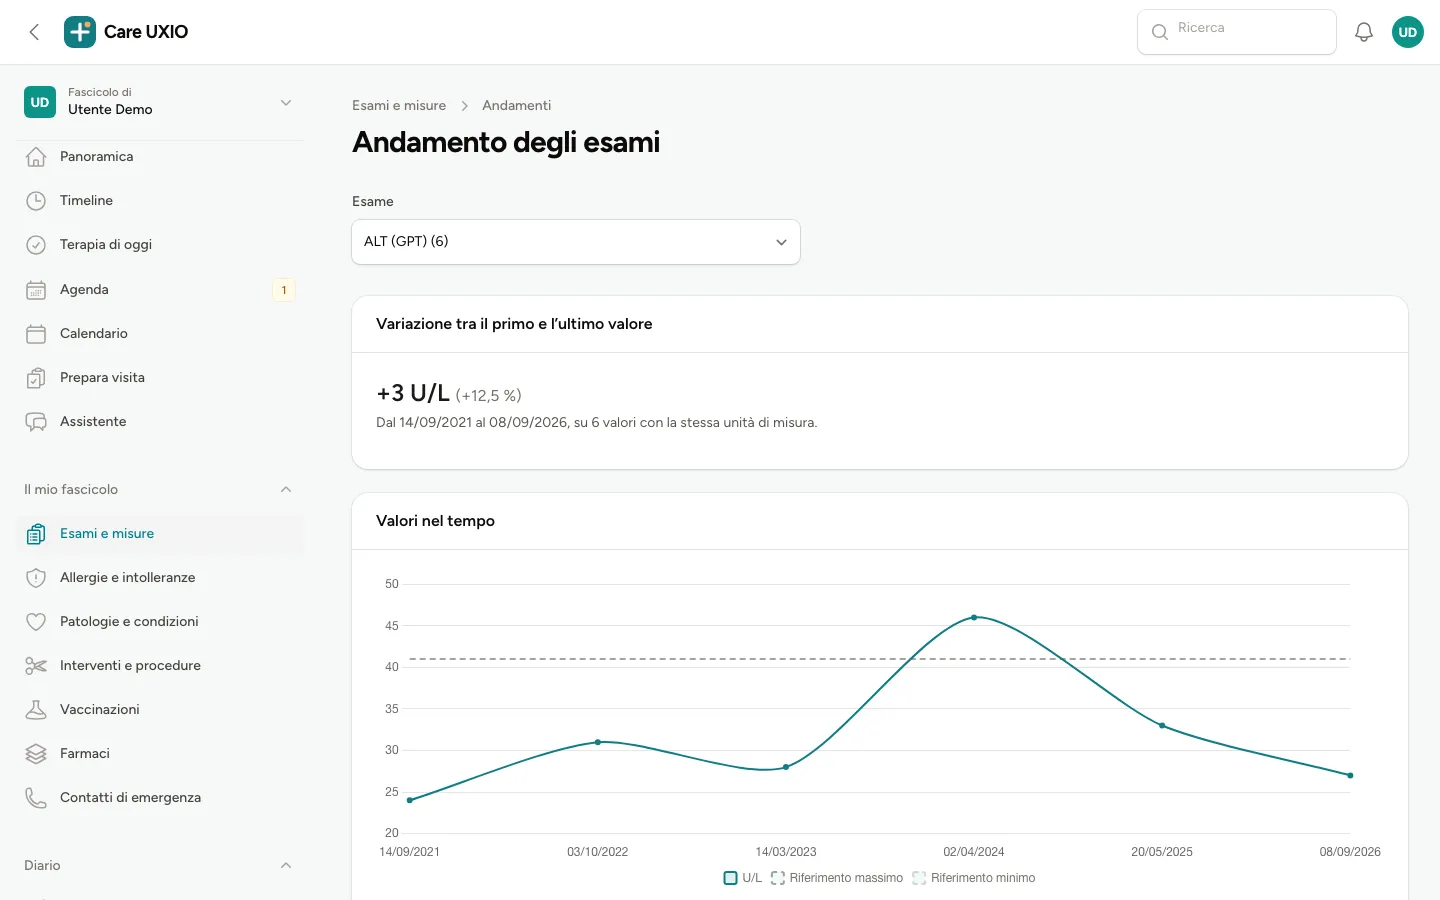Screen dimensions: 1440x900
Task: Click the 'Valori nel tempo' heading
Action: 435,521
